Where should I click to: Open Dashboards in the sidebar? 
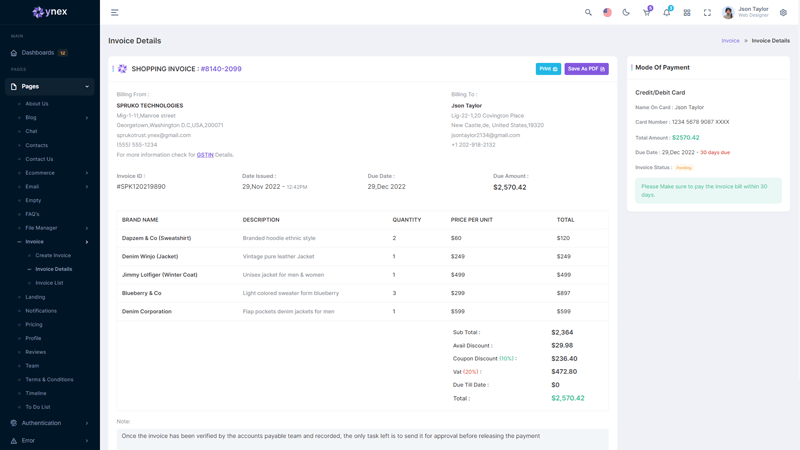(38, 53)
